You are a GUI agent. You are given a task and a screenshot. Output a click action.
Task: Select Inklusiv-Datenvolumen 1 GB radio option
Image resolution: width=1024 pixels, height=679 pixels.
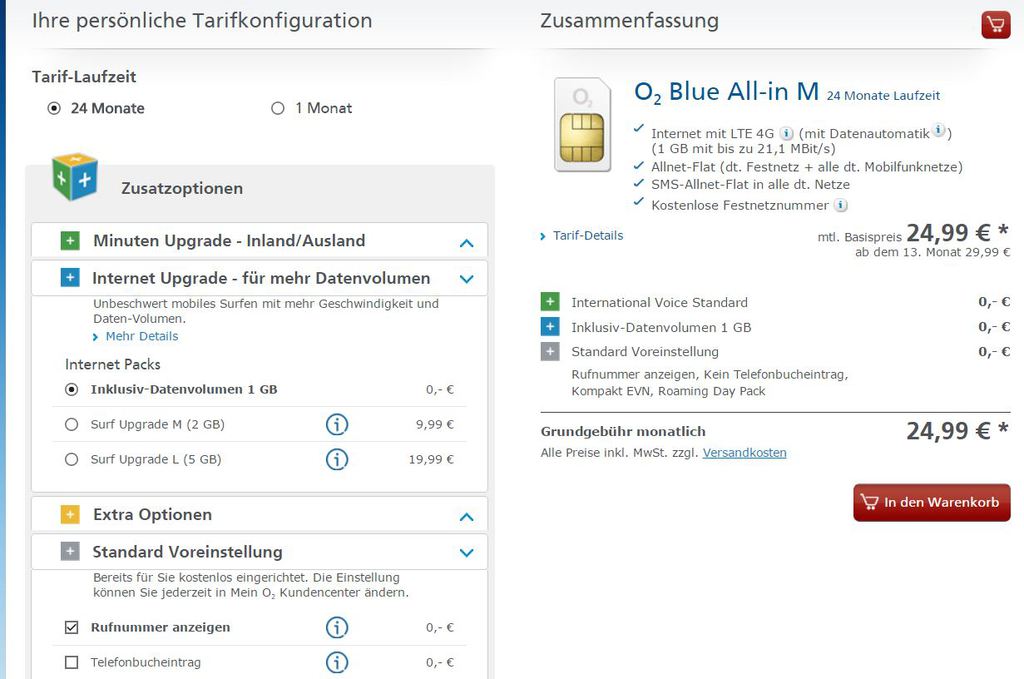click(x=72, y=390)
